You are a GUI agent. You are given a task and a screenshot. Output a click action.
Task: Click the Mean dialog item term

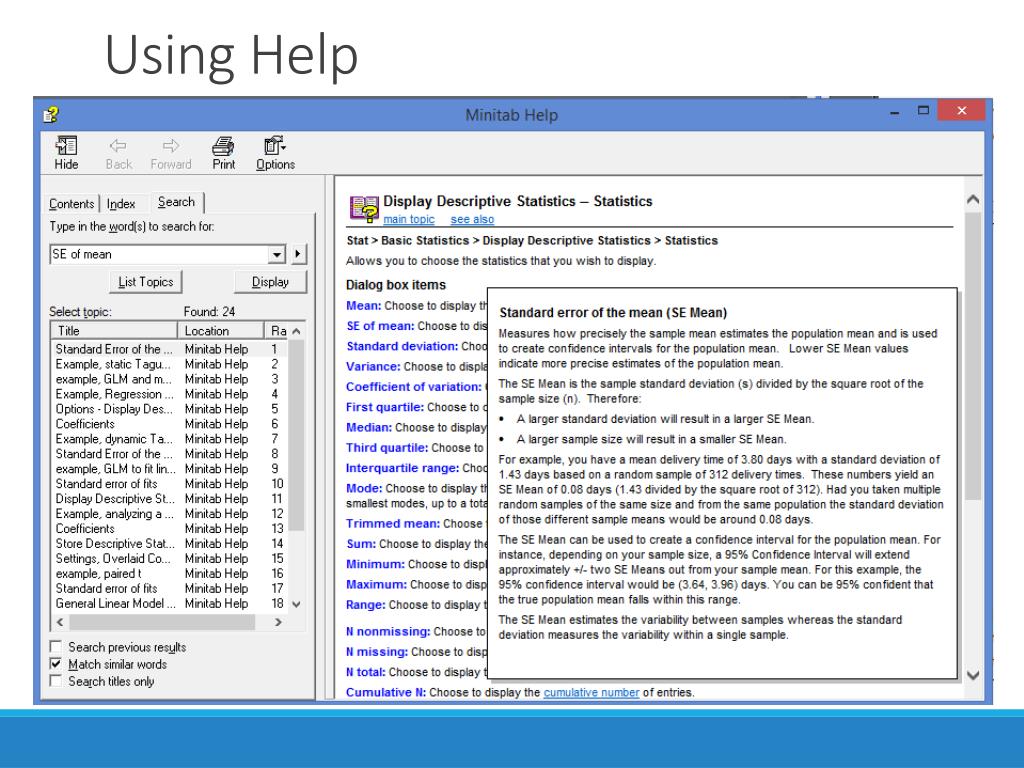tap(364, 306)
